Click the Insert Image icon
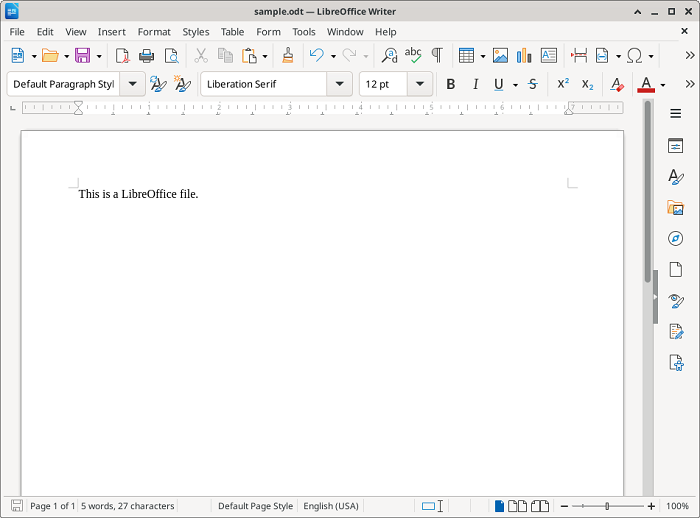Image resolution: width=700 pixels, height=518 pixels. click(500, 56)
